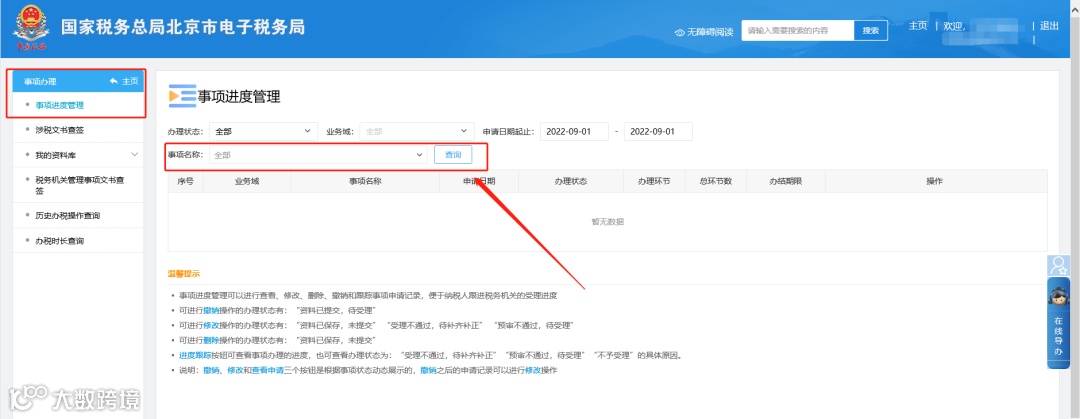Open the 办理状态 dropdown
Viewport: 1080px width, 419px height.
click(x=263, y=131)
